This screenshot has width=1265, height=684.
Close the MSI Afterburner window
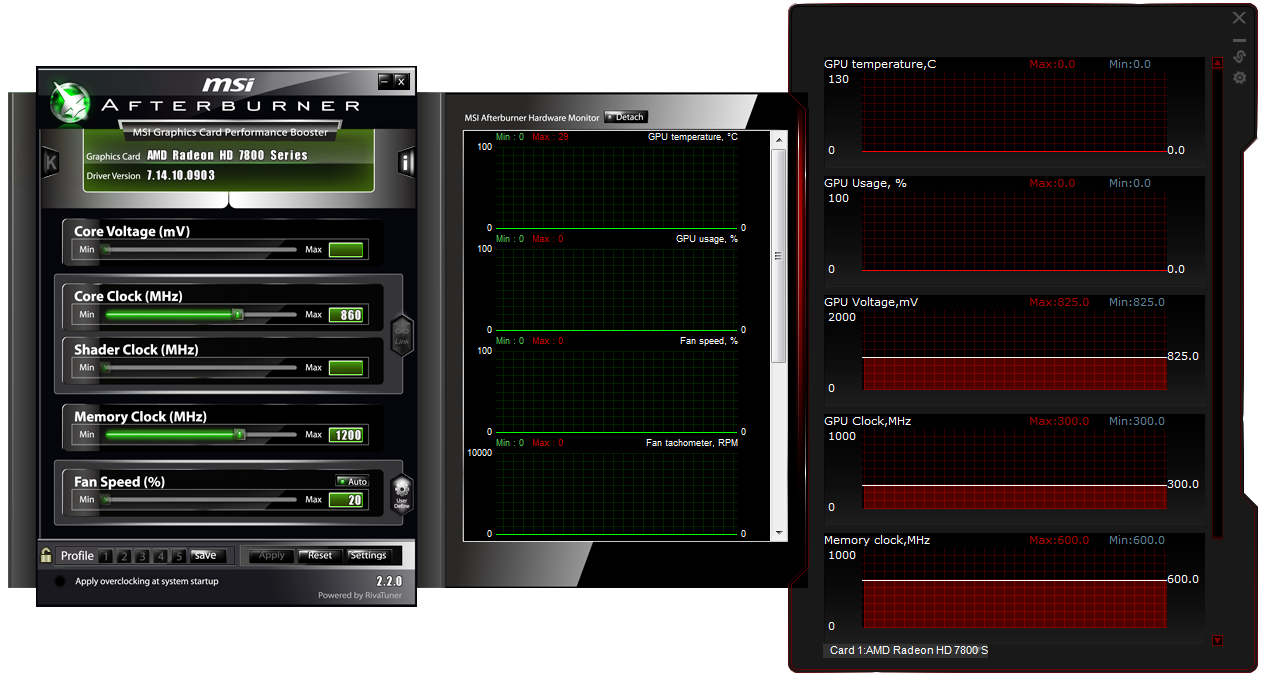pos(401,80)
